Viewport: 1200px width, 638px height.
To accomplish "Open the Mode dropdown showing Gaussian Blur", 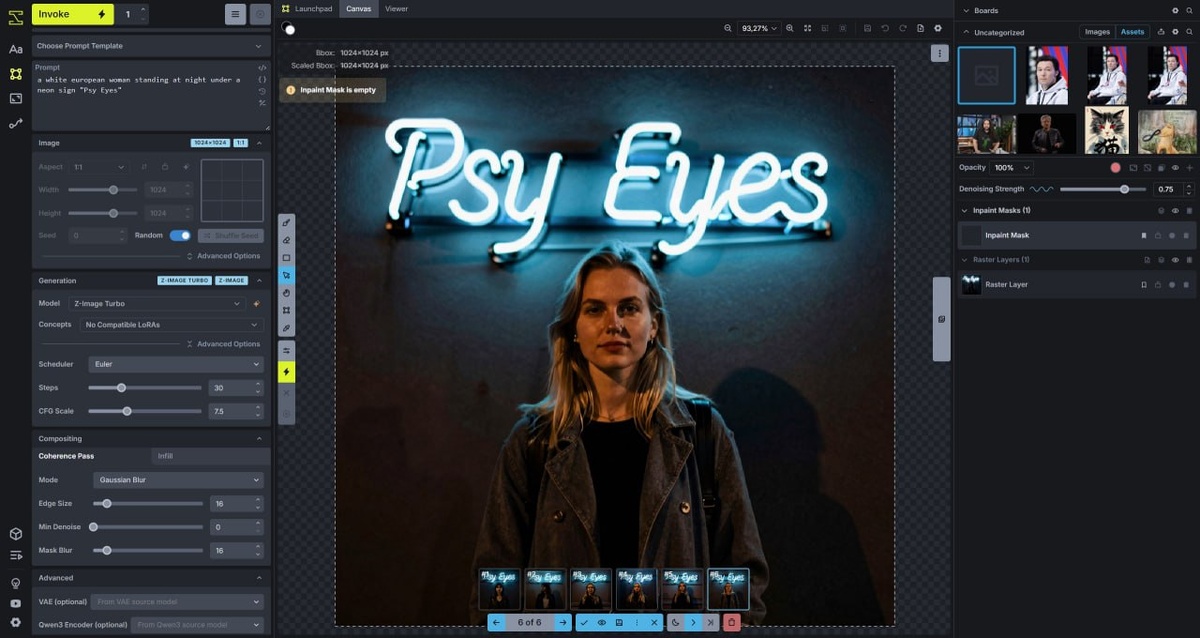I will tap(176, 480).
